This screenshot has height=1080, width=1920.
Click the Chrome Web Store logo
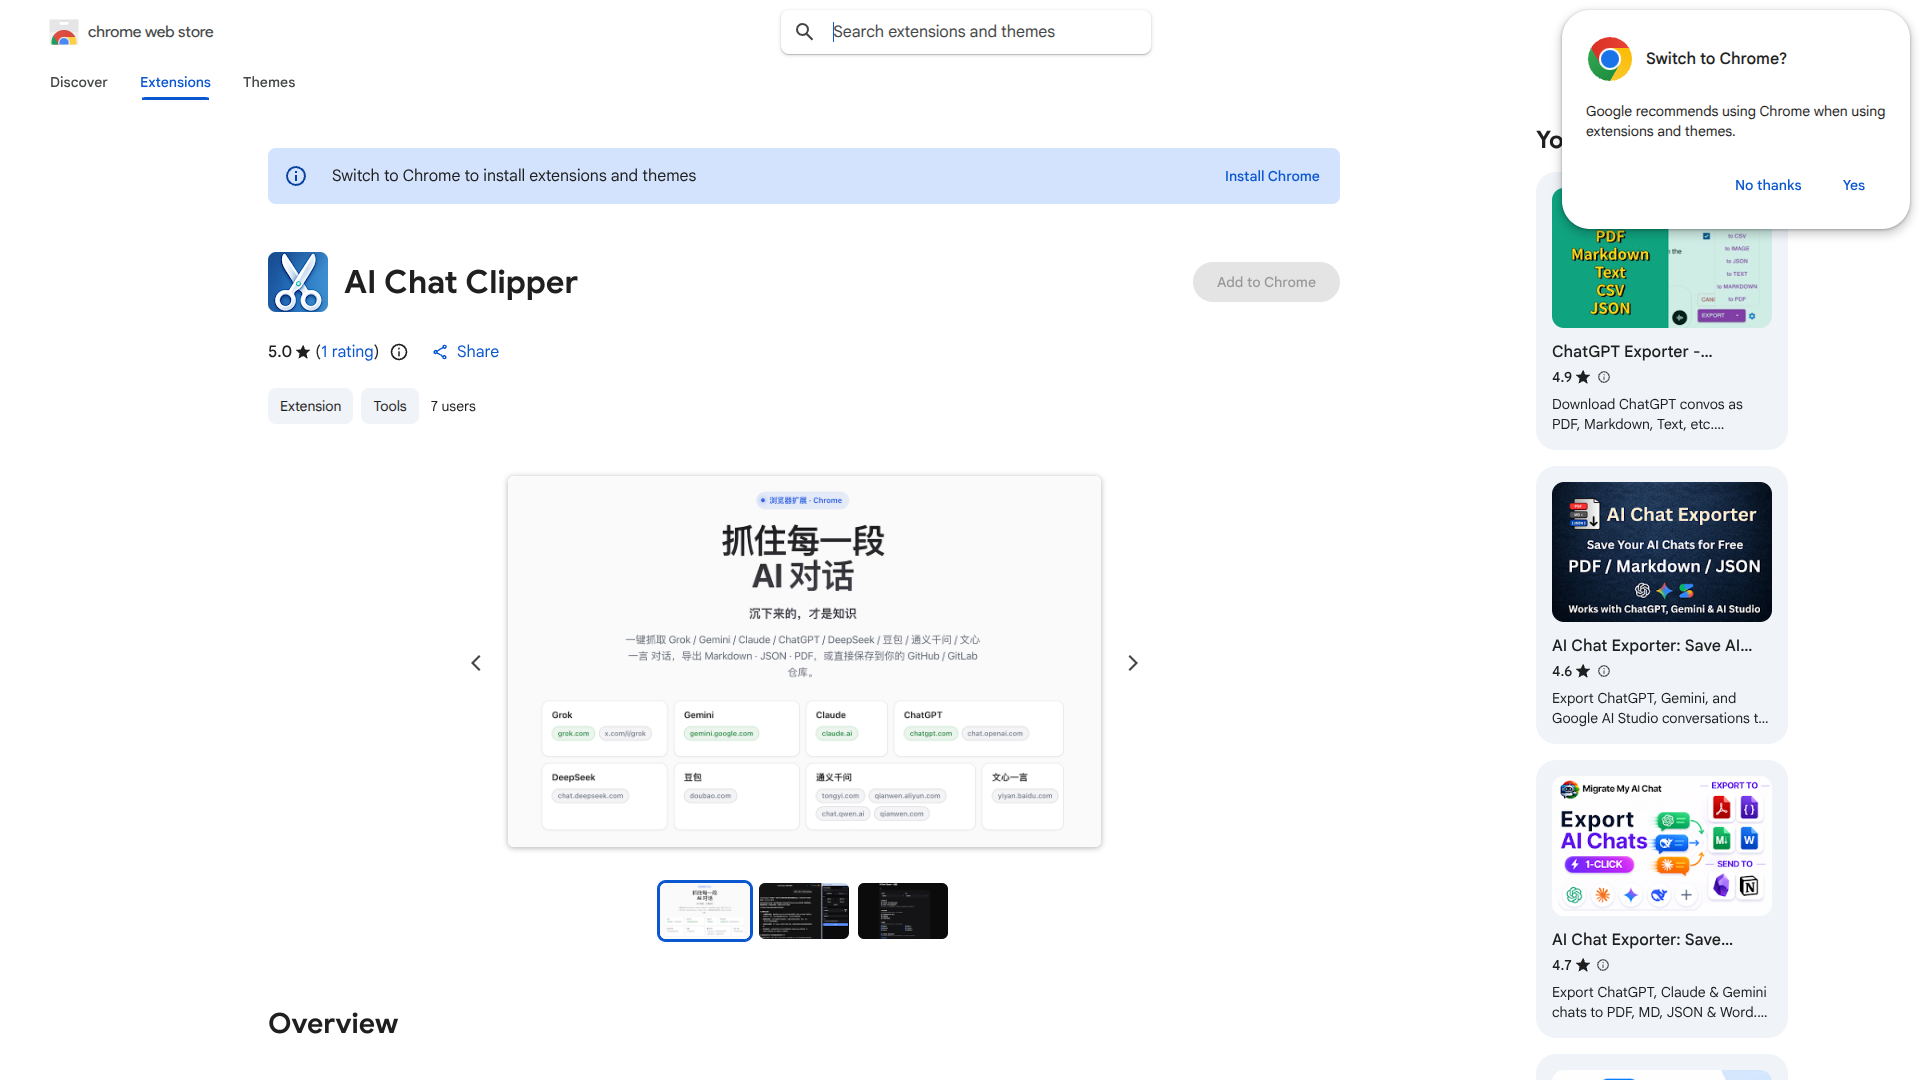pyautogui.click(x=64, y=33)
